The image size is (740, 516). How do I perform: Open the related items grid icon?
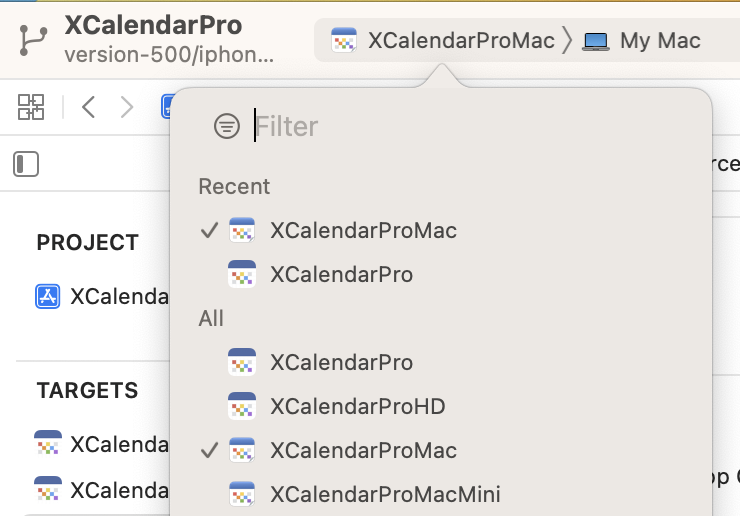(x=31, y=106)
